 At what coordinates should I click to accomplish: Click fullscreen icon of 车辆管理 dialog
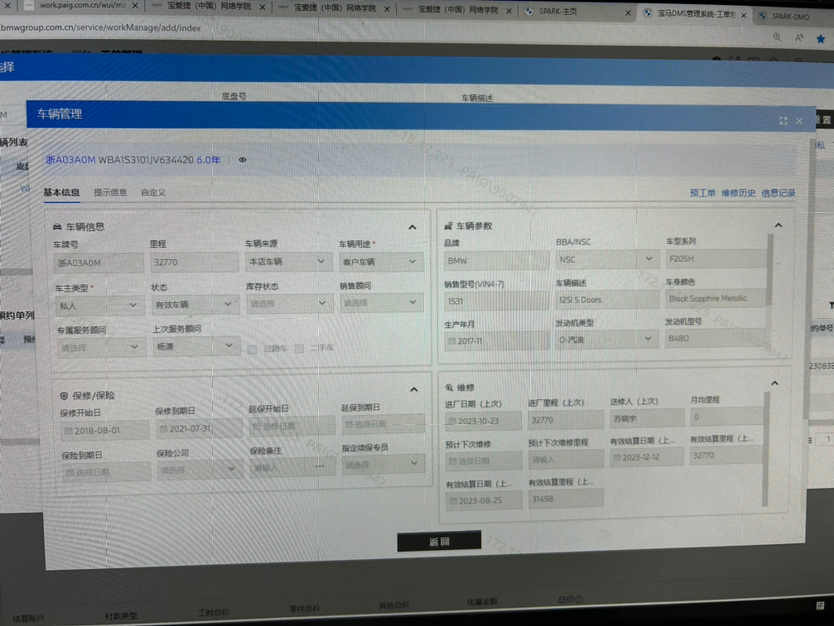click(x=783, y=121)
